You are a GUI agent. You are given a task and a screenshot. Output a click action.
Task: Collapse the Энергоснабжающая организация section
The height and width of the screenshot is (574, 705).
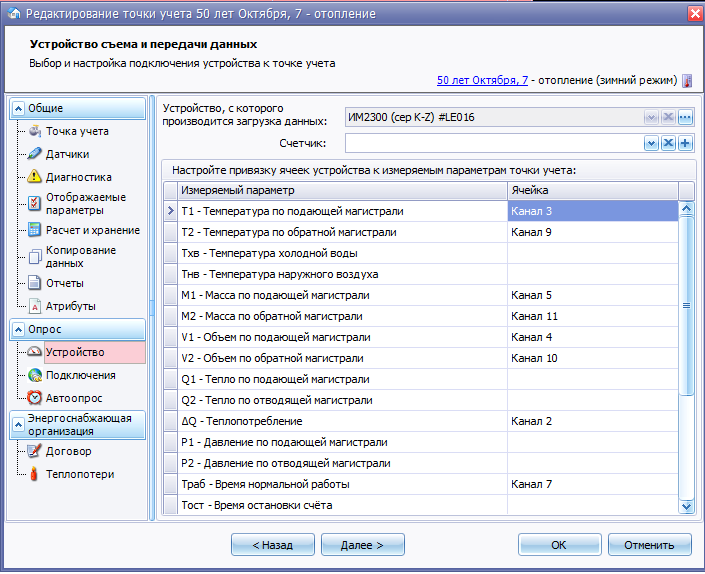coord(18,425)
